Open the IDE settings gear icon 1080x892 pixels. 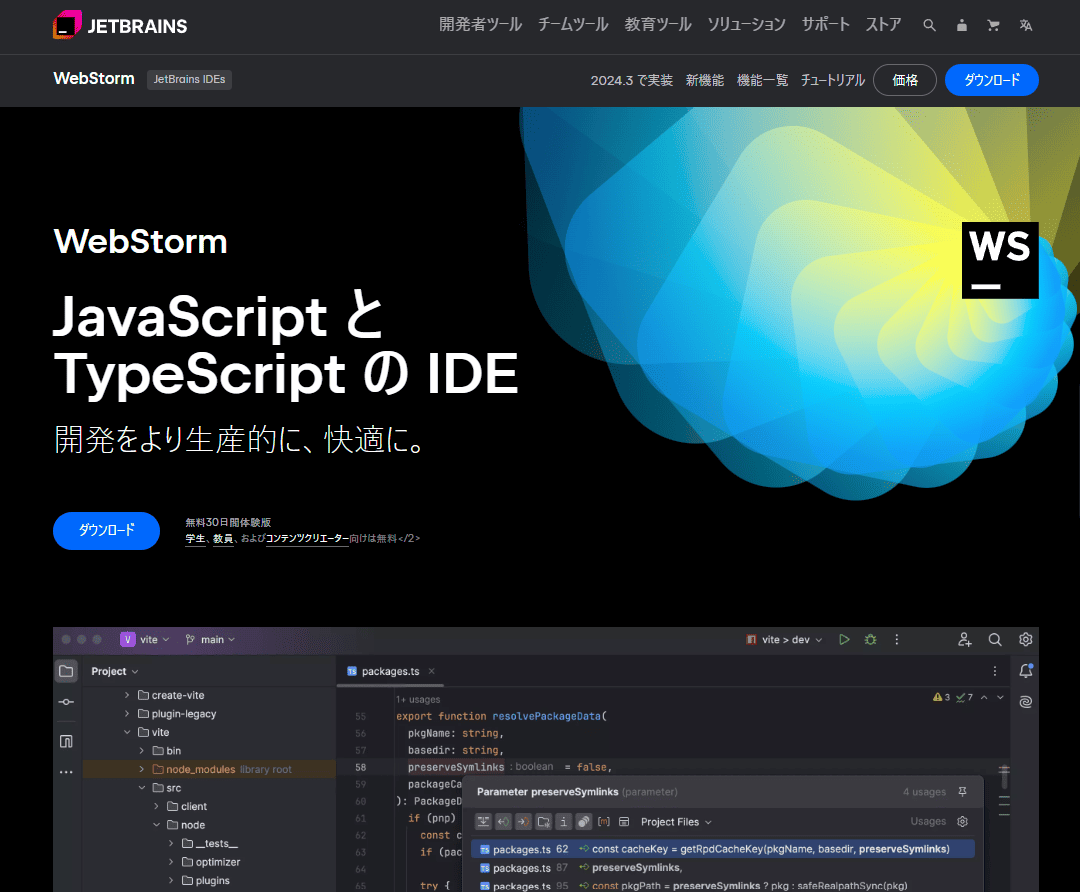1026,639
